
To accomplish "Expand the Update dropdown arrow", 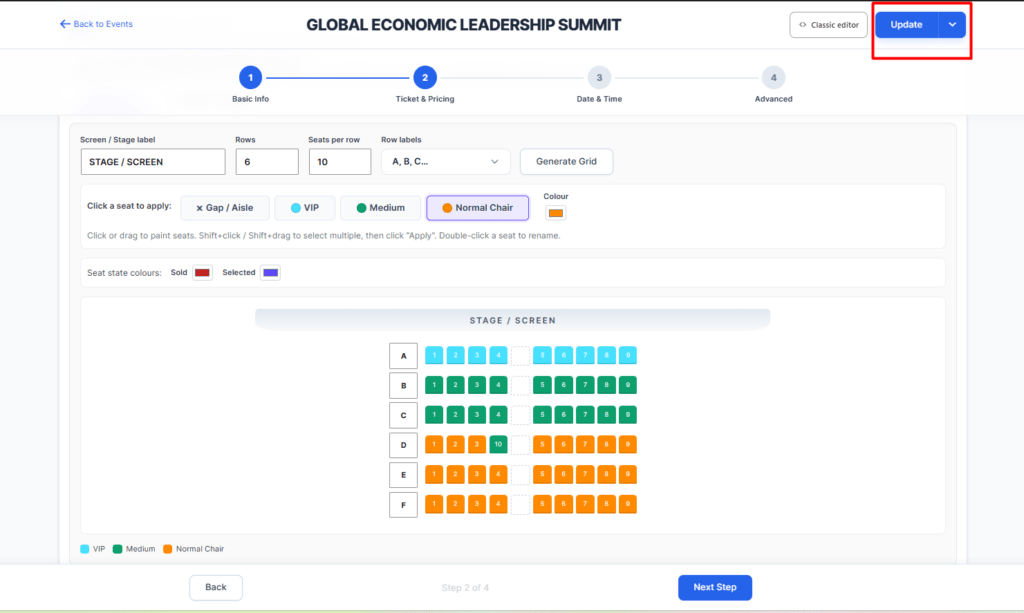I will (952, 25).
